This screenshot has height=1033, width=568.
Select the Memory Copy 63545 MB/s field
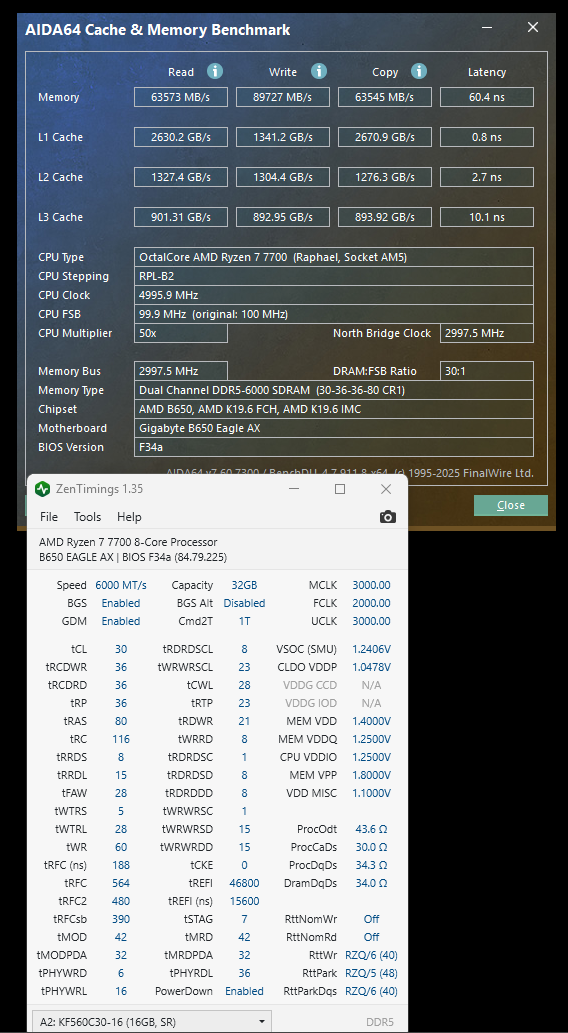click(385, 97)
